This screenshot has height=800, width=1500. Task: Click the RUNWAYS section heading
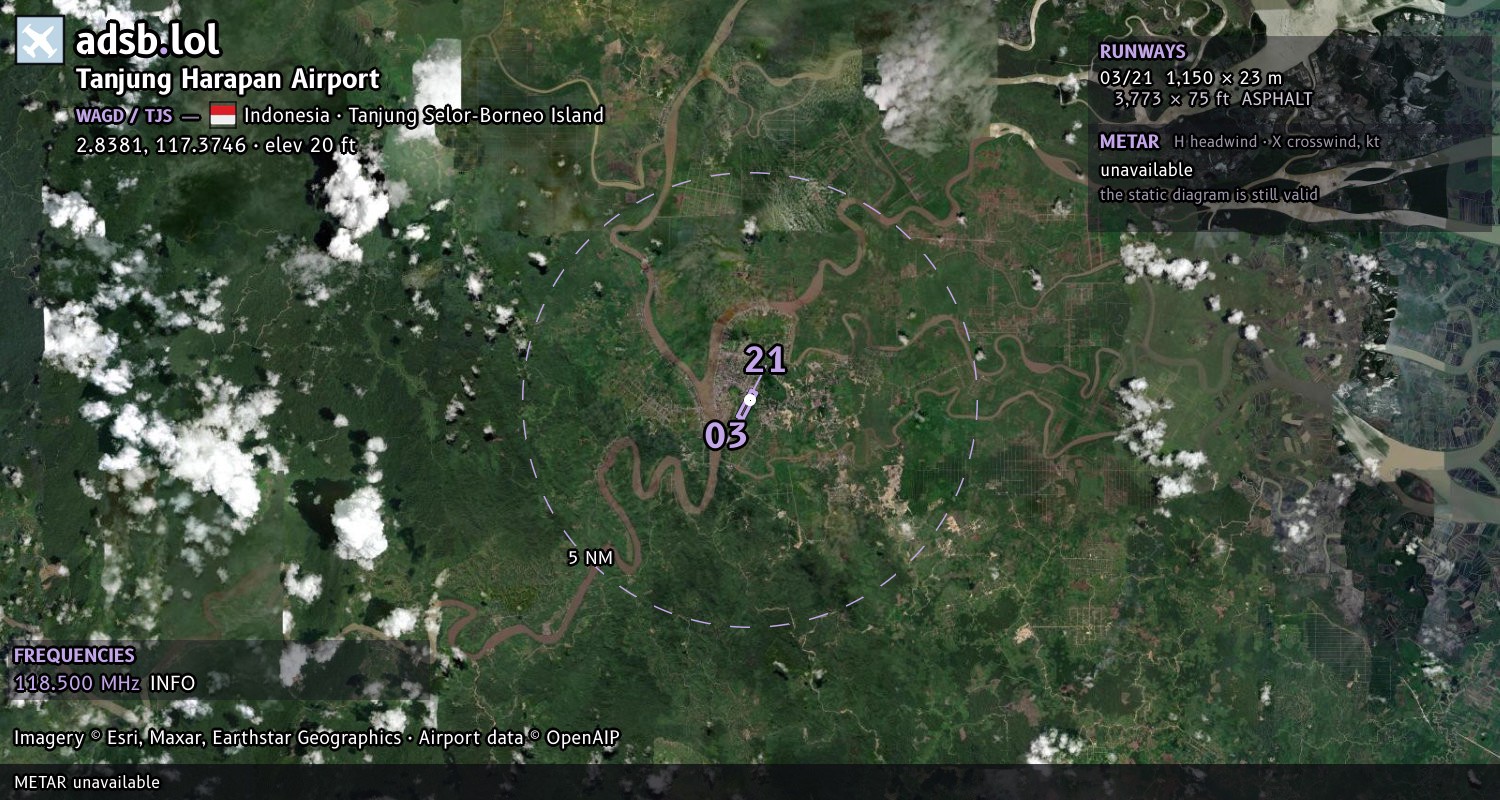point(1143,52)
